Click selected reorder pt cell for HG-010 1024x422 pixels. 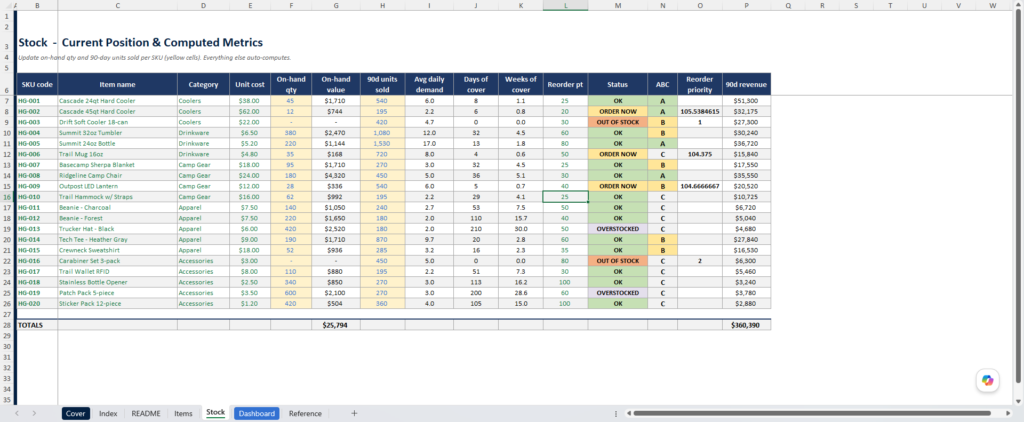[x=566, y=197]
